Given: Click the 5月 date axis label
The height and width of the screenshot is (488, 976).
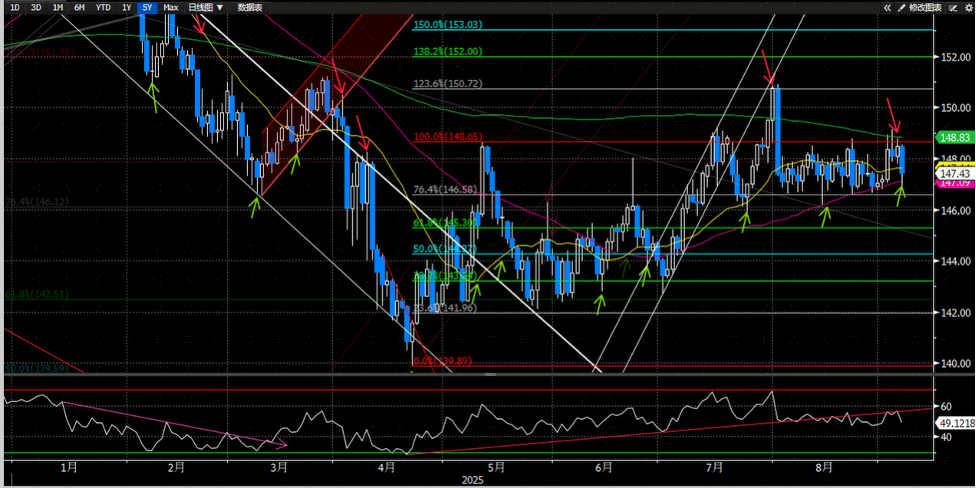Looking at the screenshot, I should [495, 467].
